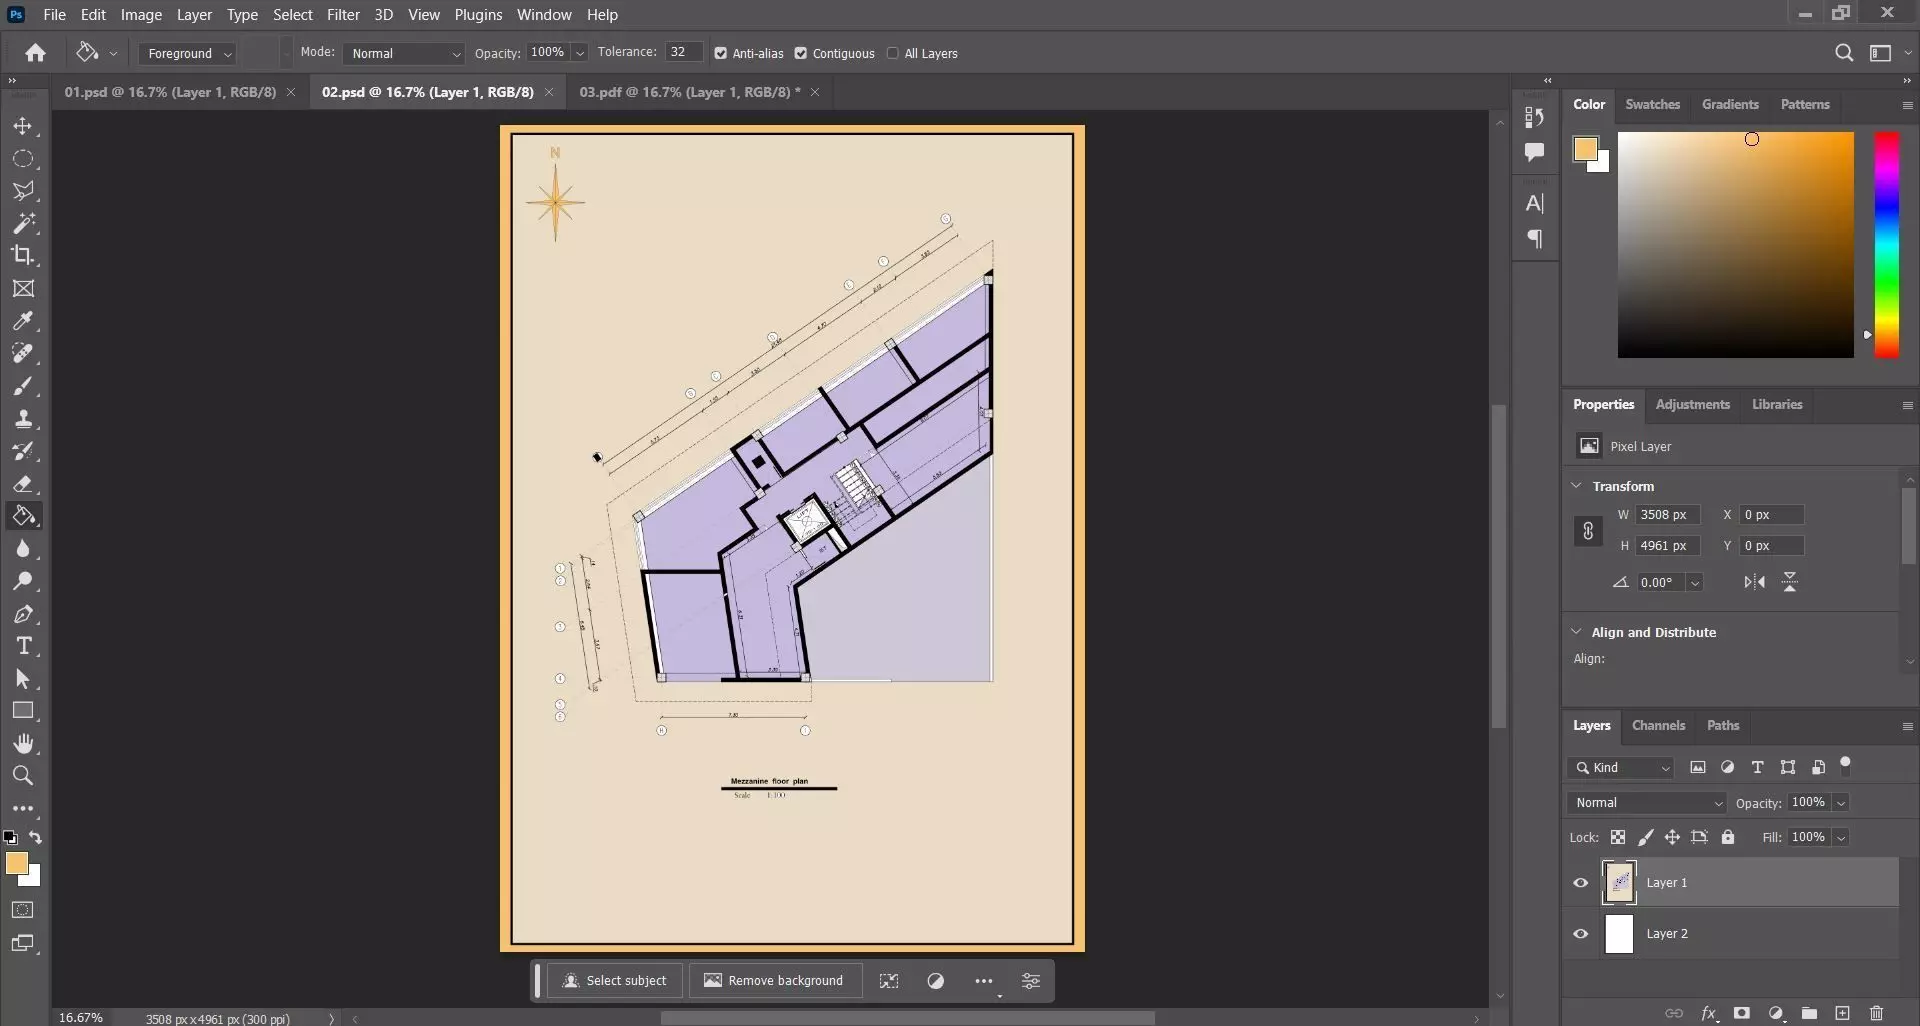Open the layer blend mode Normal dropdown

[1646, 803]
